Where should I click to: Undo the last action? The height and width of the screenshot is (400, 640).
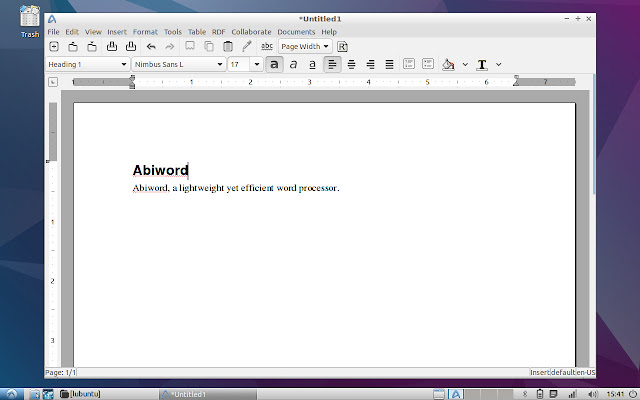pos(151,47)
